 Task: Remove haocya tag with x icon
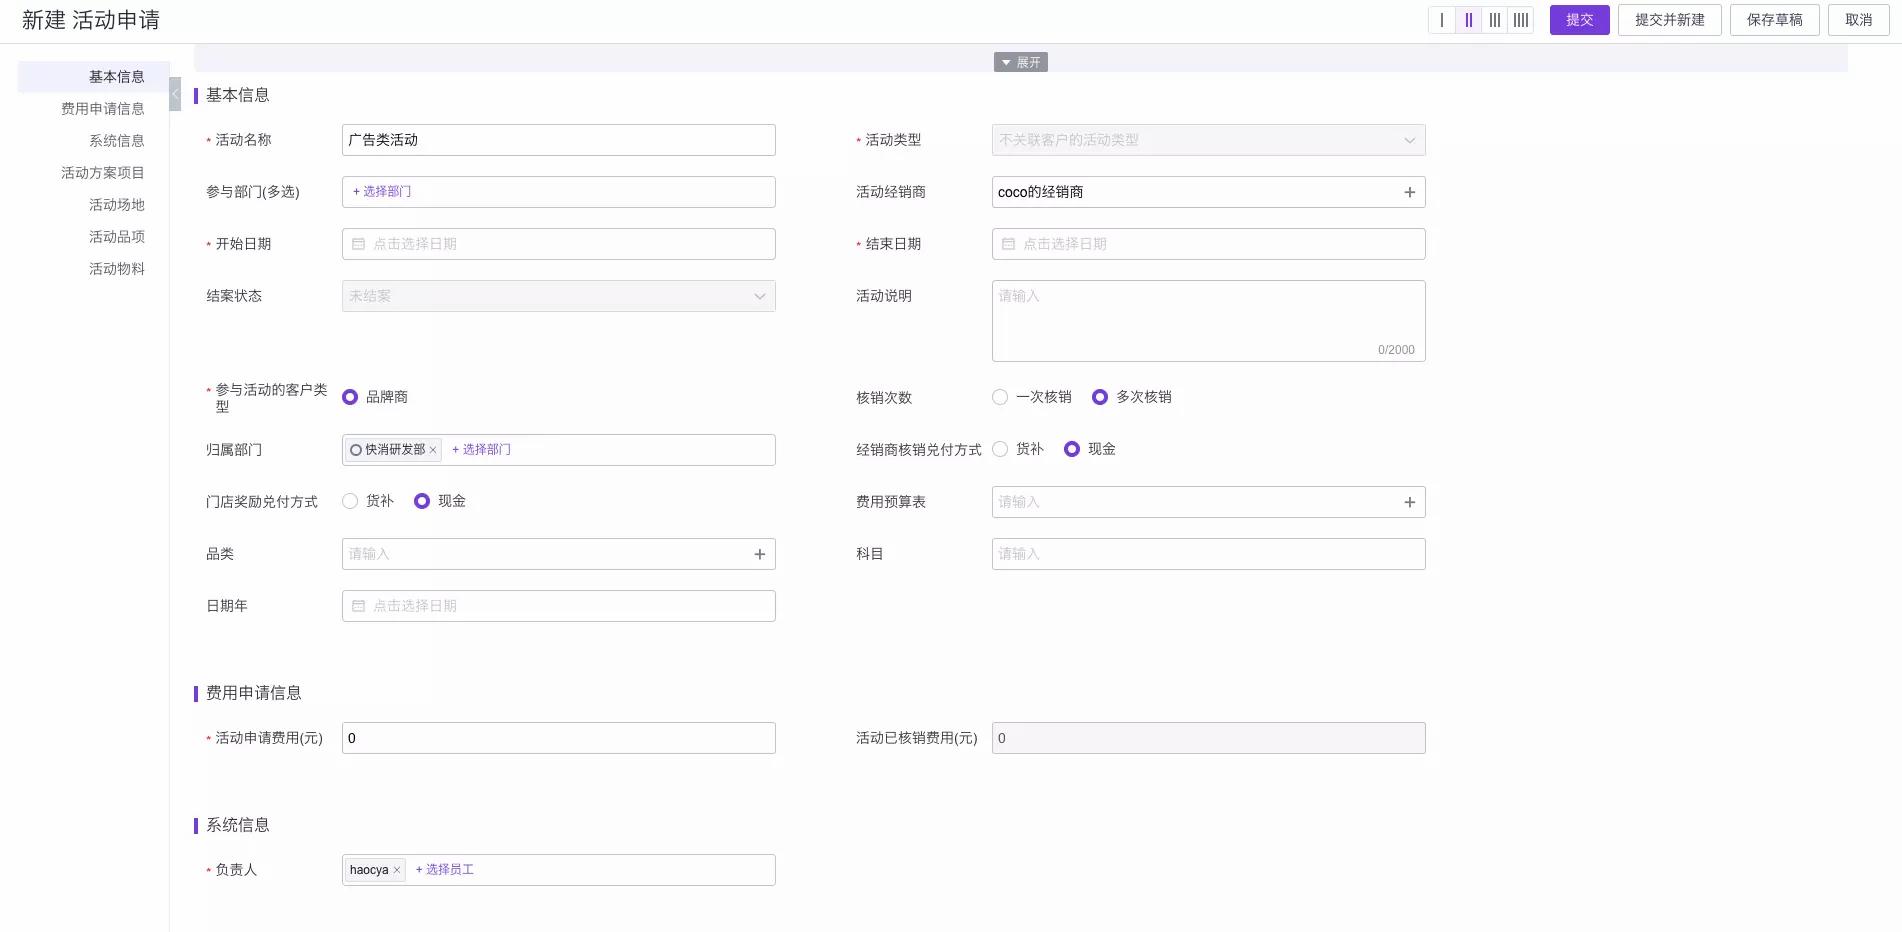click(x=397, y=870)
